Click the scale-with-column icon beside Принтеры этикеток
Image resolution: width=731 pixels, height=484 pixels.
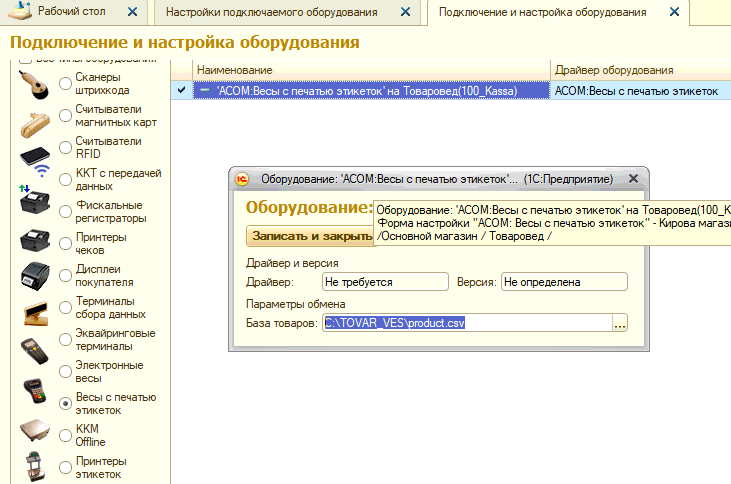coord(35,466)
